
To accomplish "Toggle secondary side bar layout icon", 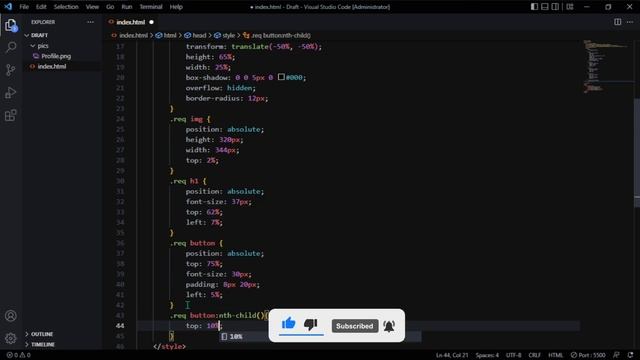I will pyautogui.click(x=556, y=7).
